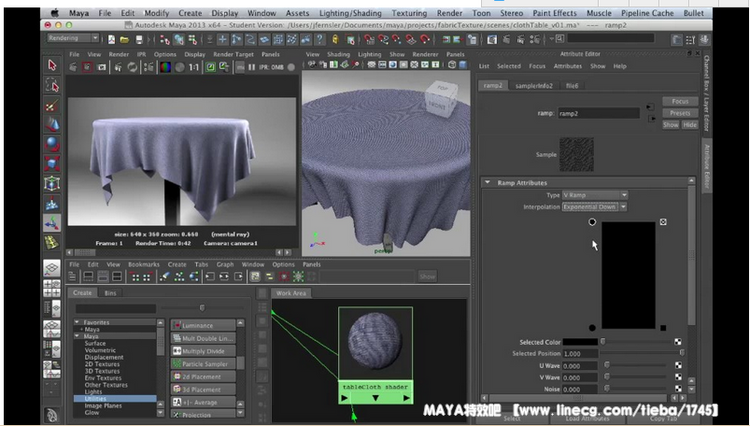Click Hypershade clear graph broom icon
The image size is (750, 426).
pos(165,276)
